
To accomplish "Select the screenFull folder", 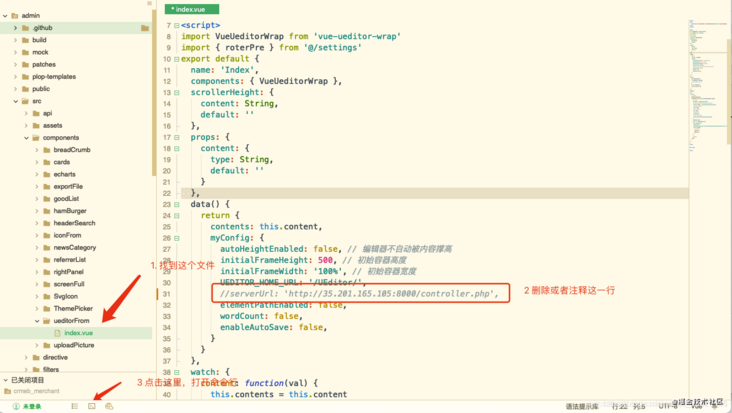I will pos(69,284).
